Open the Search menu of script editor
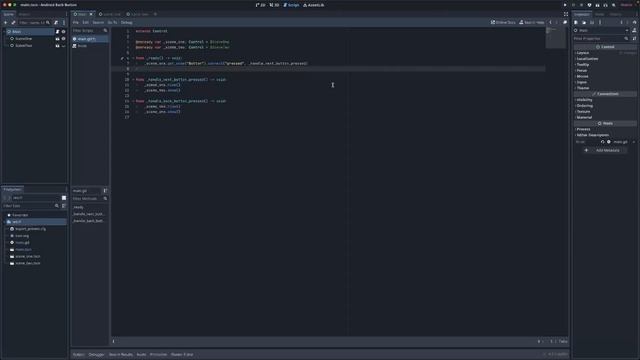Image resolution: width=640 pixels, height=360 pixels. tap(98, 22)
